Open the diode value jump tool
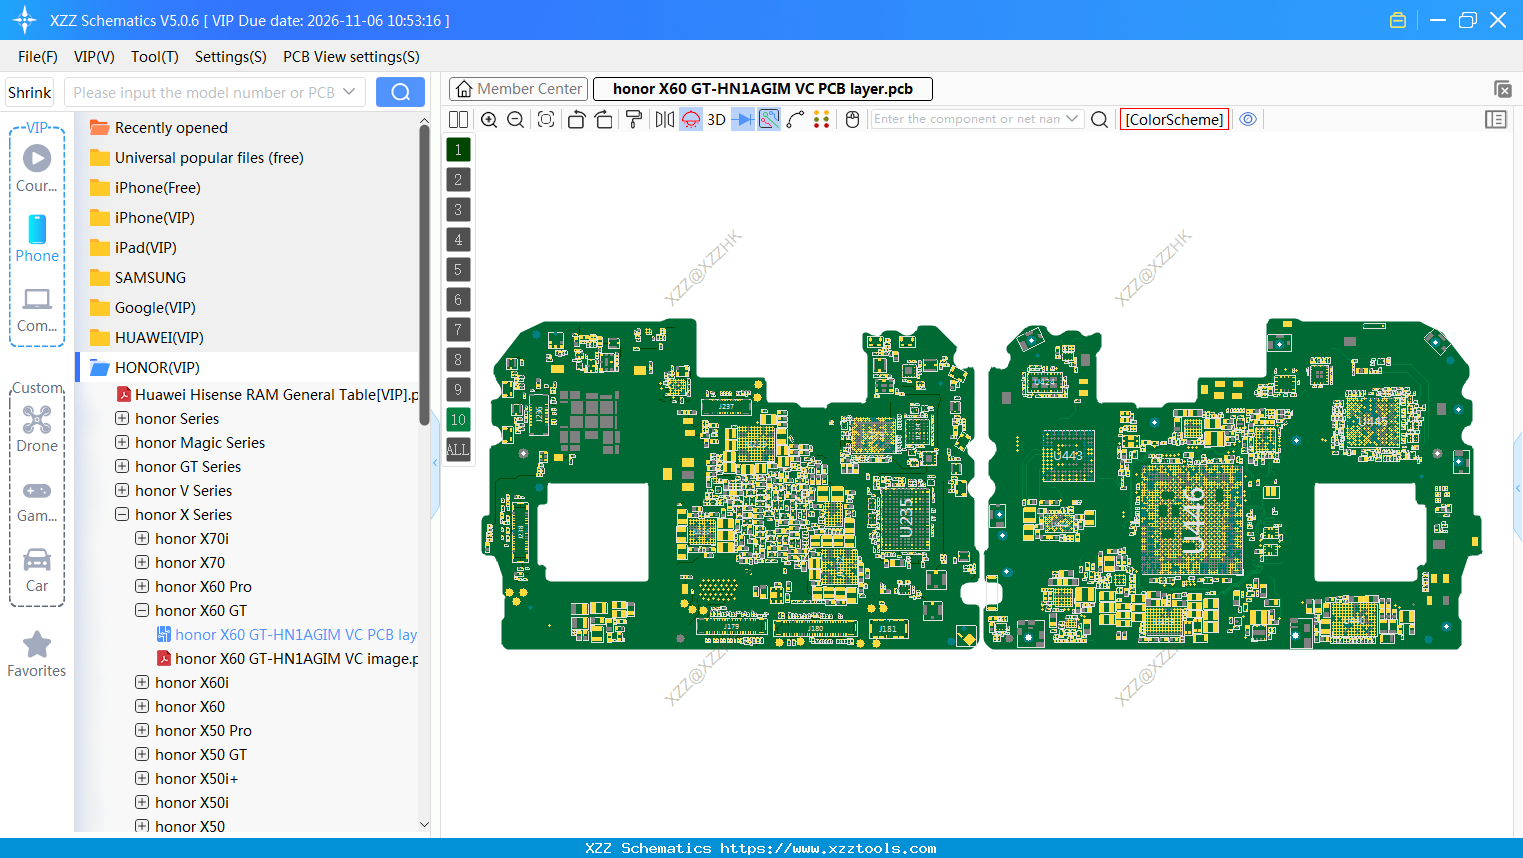This screenshot has width=1523, height=858. coord(744,119)
